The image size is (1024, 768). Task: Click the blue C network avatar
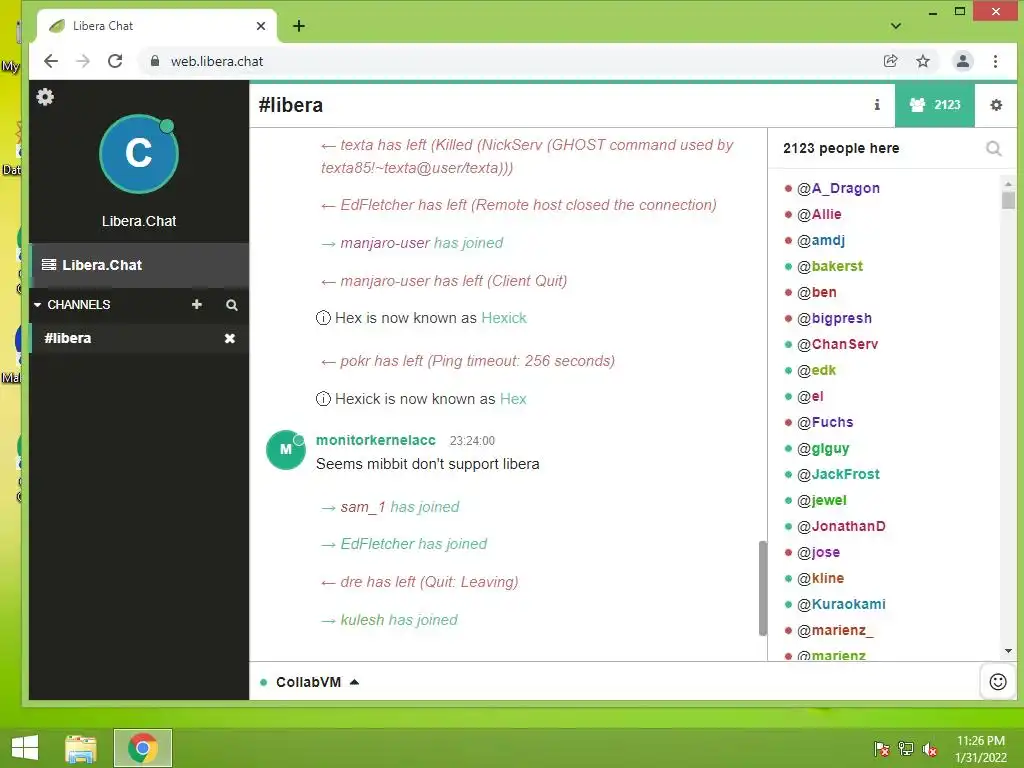click(138, 154)
